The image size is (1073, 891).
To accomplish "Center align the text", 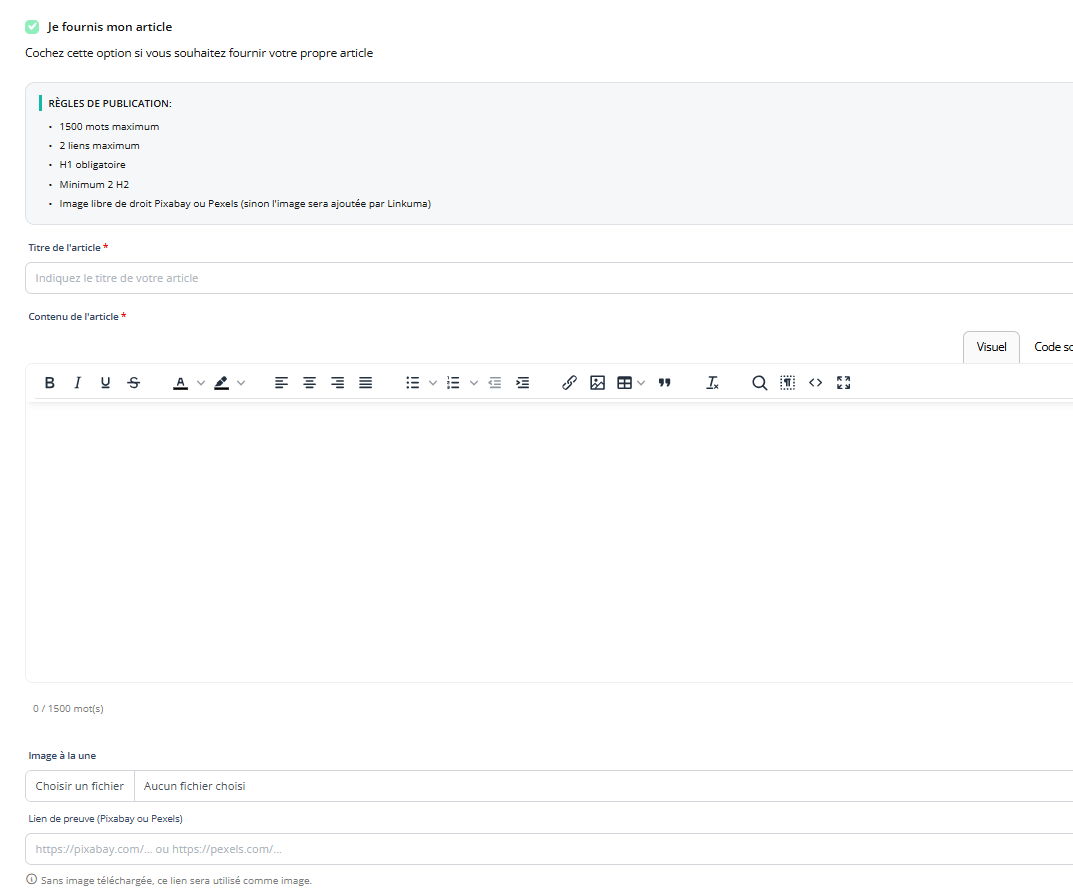I will [310, 383].
